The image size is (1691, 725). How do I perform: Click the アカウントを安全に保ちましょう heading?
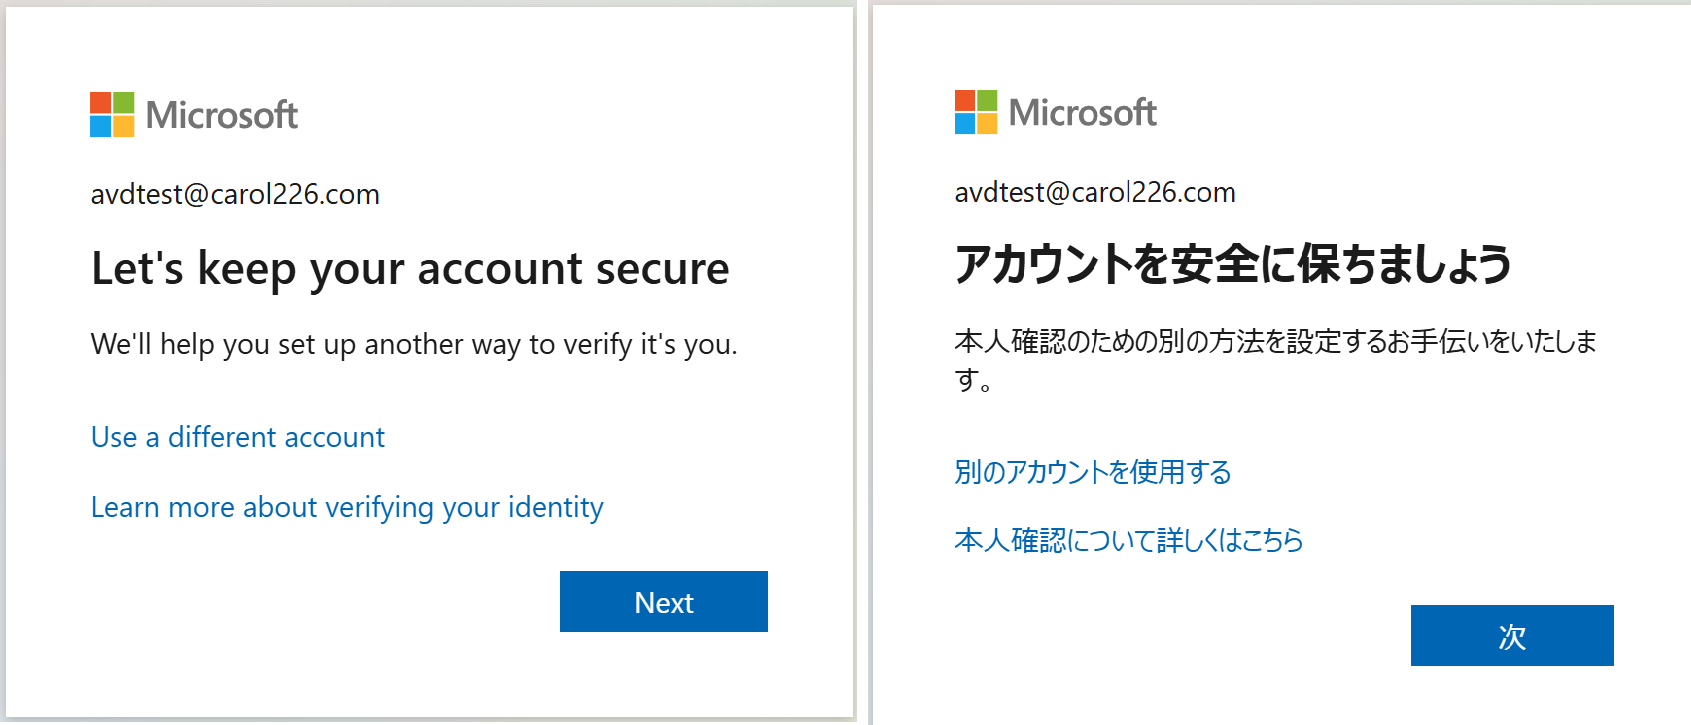(1232, 264)
